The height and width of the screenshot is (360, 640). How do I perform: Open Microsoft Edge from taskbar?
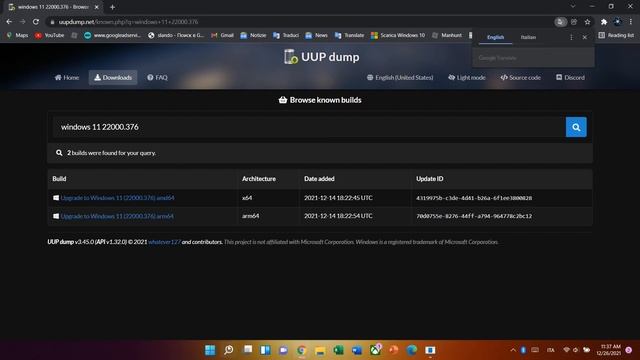coord(412,350)
